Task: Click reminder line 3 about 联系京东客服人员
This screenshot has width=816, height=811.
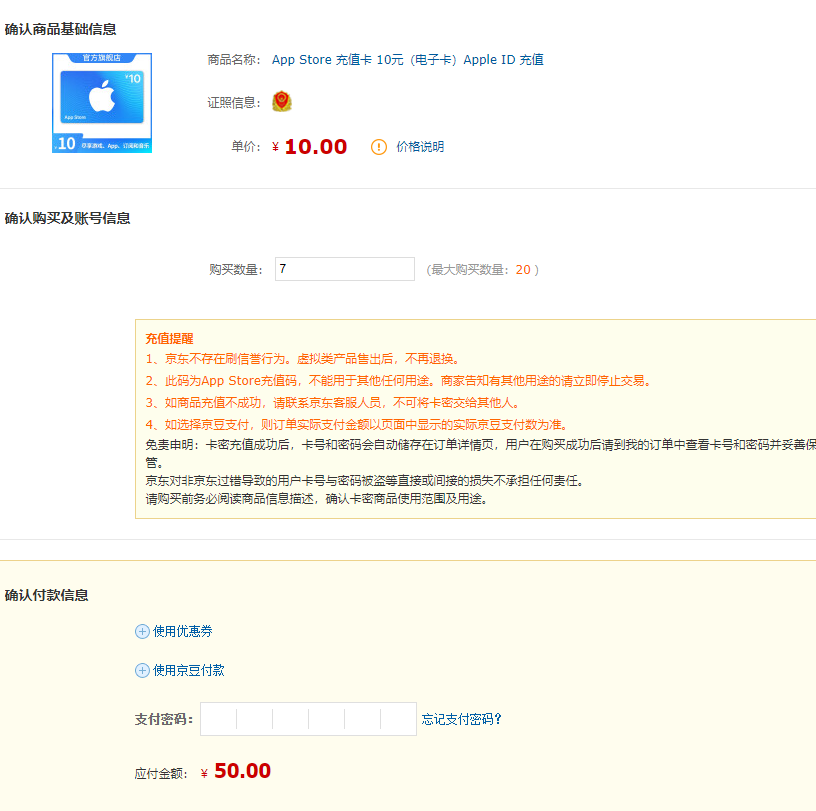Action: [x=333, y=403]
